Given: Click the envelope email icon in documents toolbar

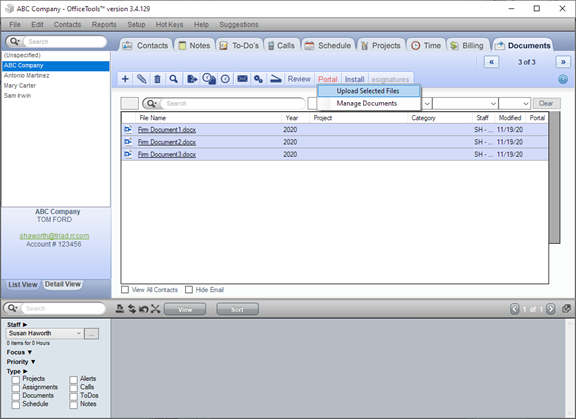Looking at the screenshot, I should click(242, 79).
